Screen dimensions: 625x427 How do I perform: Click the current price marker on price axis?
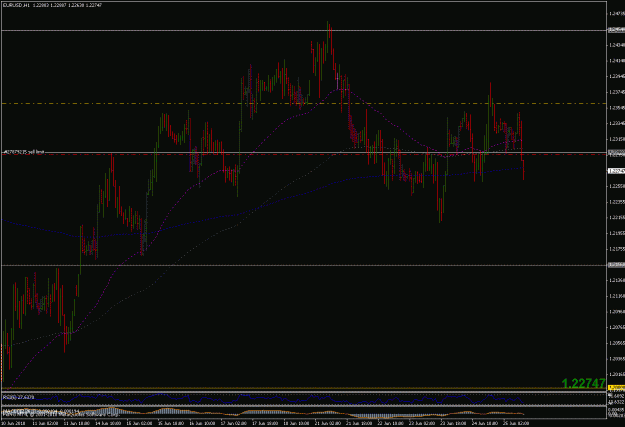(616, 171)
